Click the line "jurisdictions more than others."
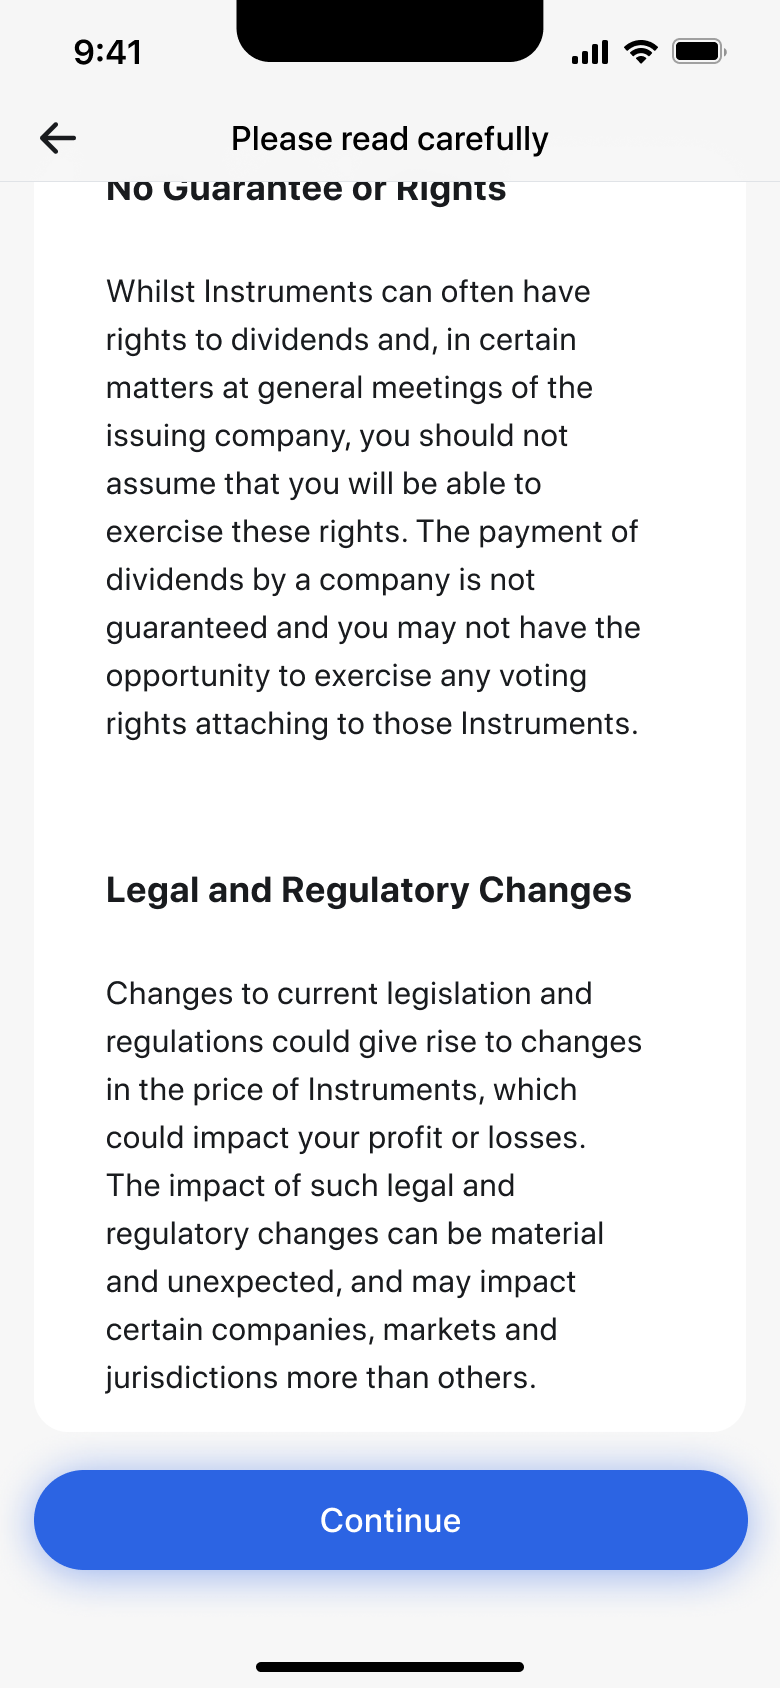 tap(321, 1378)
